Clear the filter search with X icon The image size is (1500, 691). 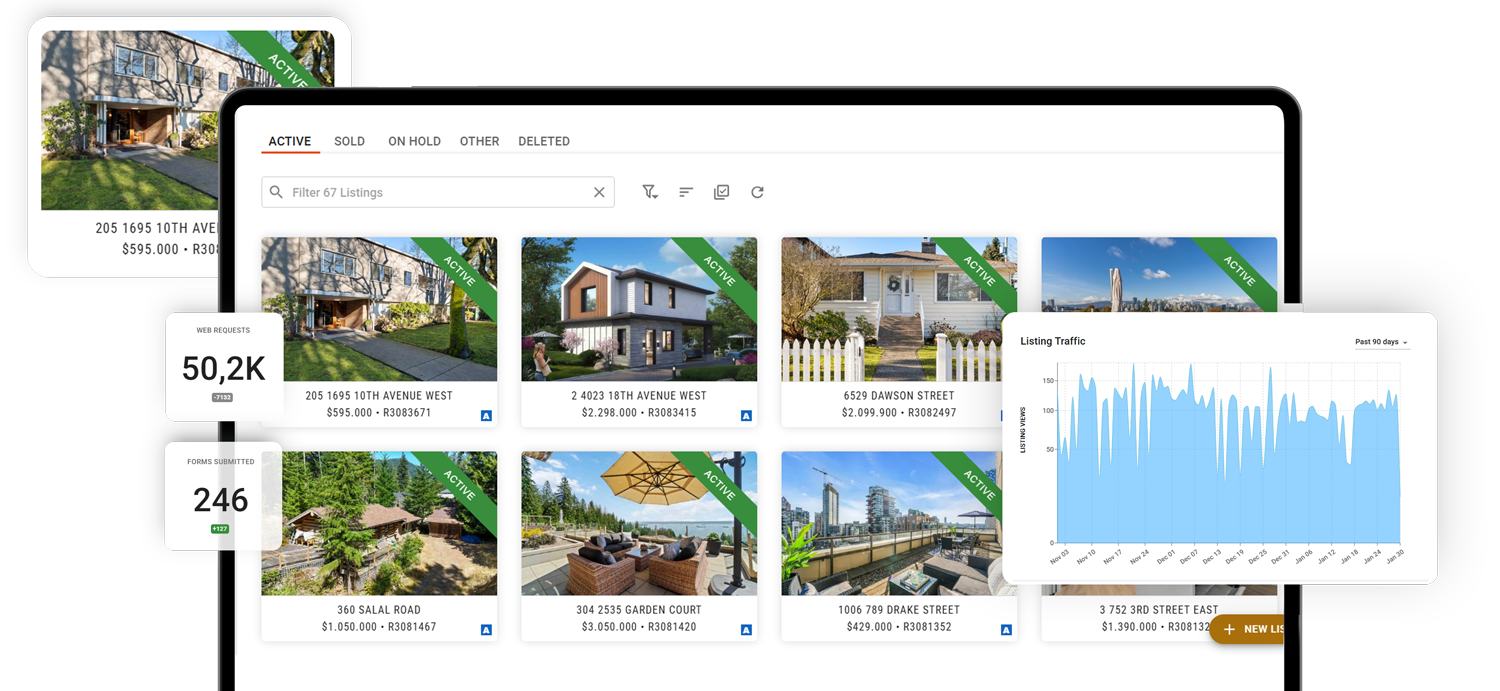point(599,192)
